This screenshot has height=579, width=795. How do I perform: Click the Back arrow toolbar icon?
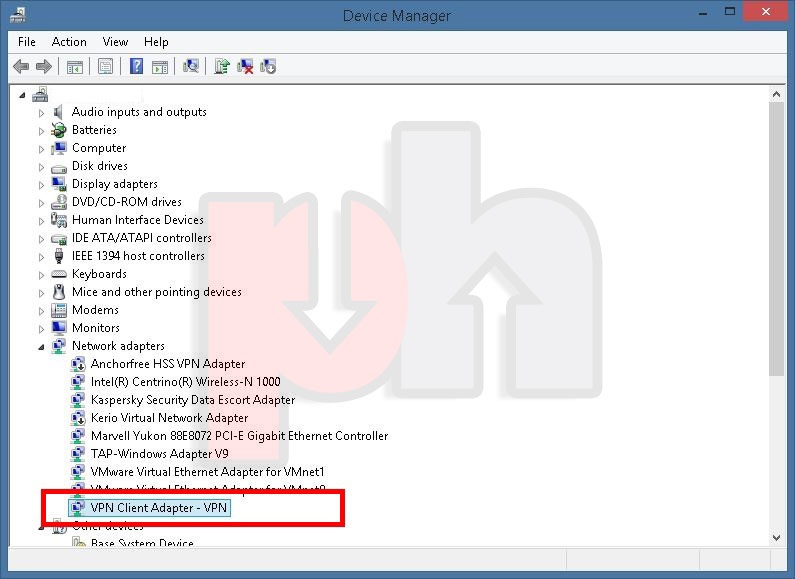pos(21,66)
